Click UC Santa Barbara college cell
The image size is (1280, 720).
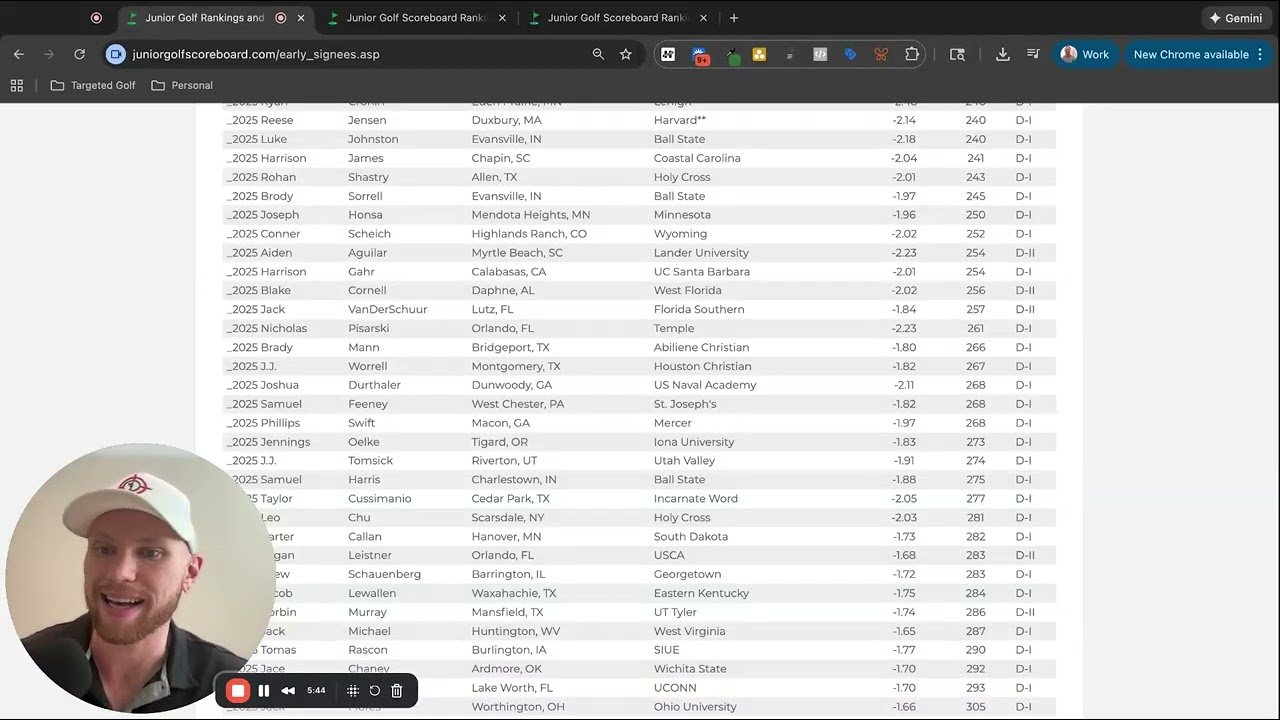[x=701, y=272]
